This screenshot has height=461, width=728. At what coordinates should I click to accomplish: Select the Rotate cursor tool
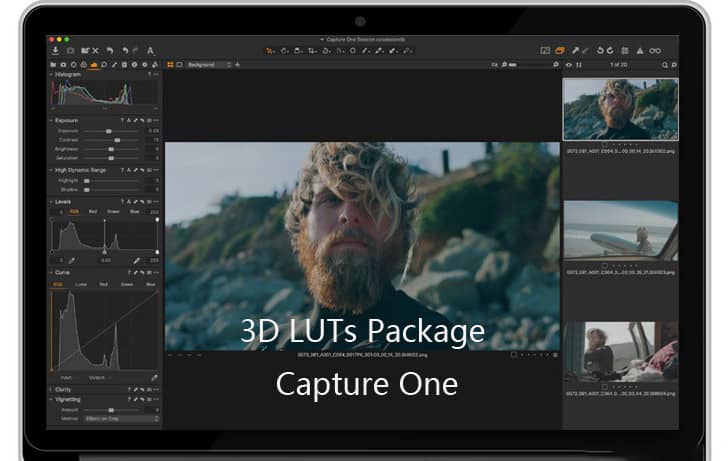coord(326,51)
